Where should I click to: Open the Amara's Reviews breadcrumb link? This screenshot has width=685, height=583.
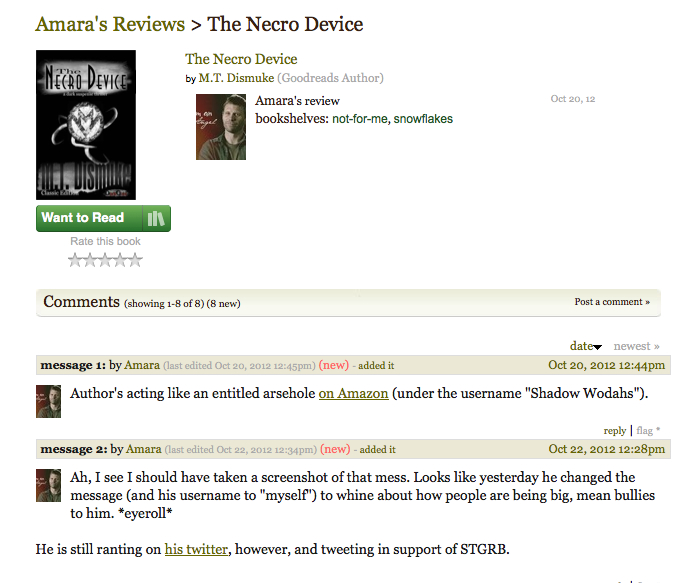point(110,24)
